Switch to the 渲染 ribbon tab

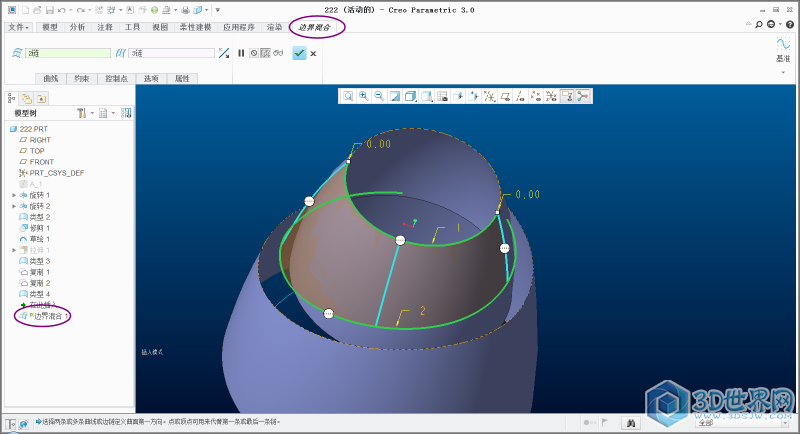(274, 27)
